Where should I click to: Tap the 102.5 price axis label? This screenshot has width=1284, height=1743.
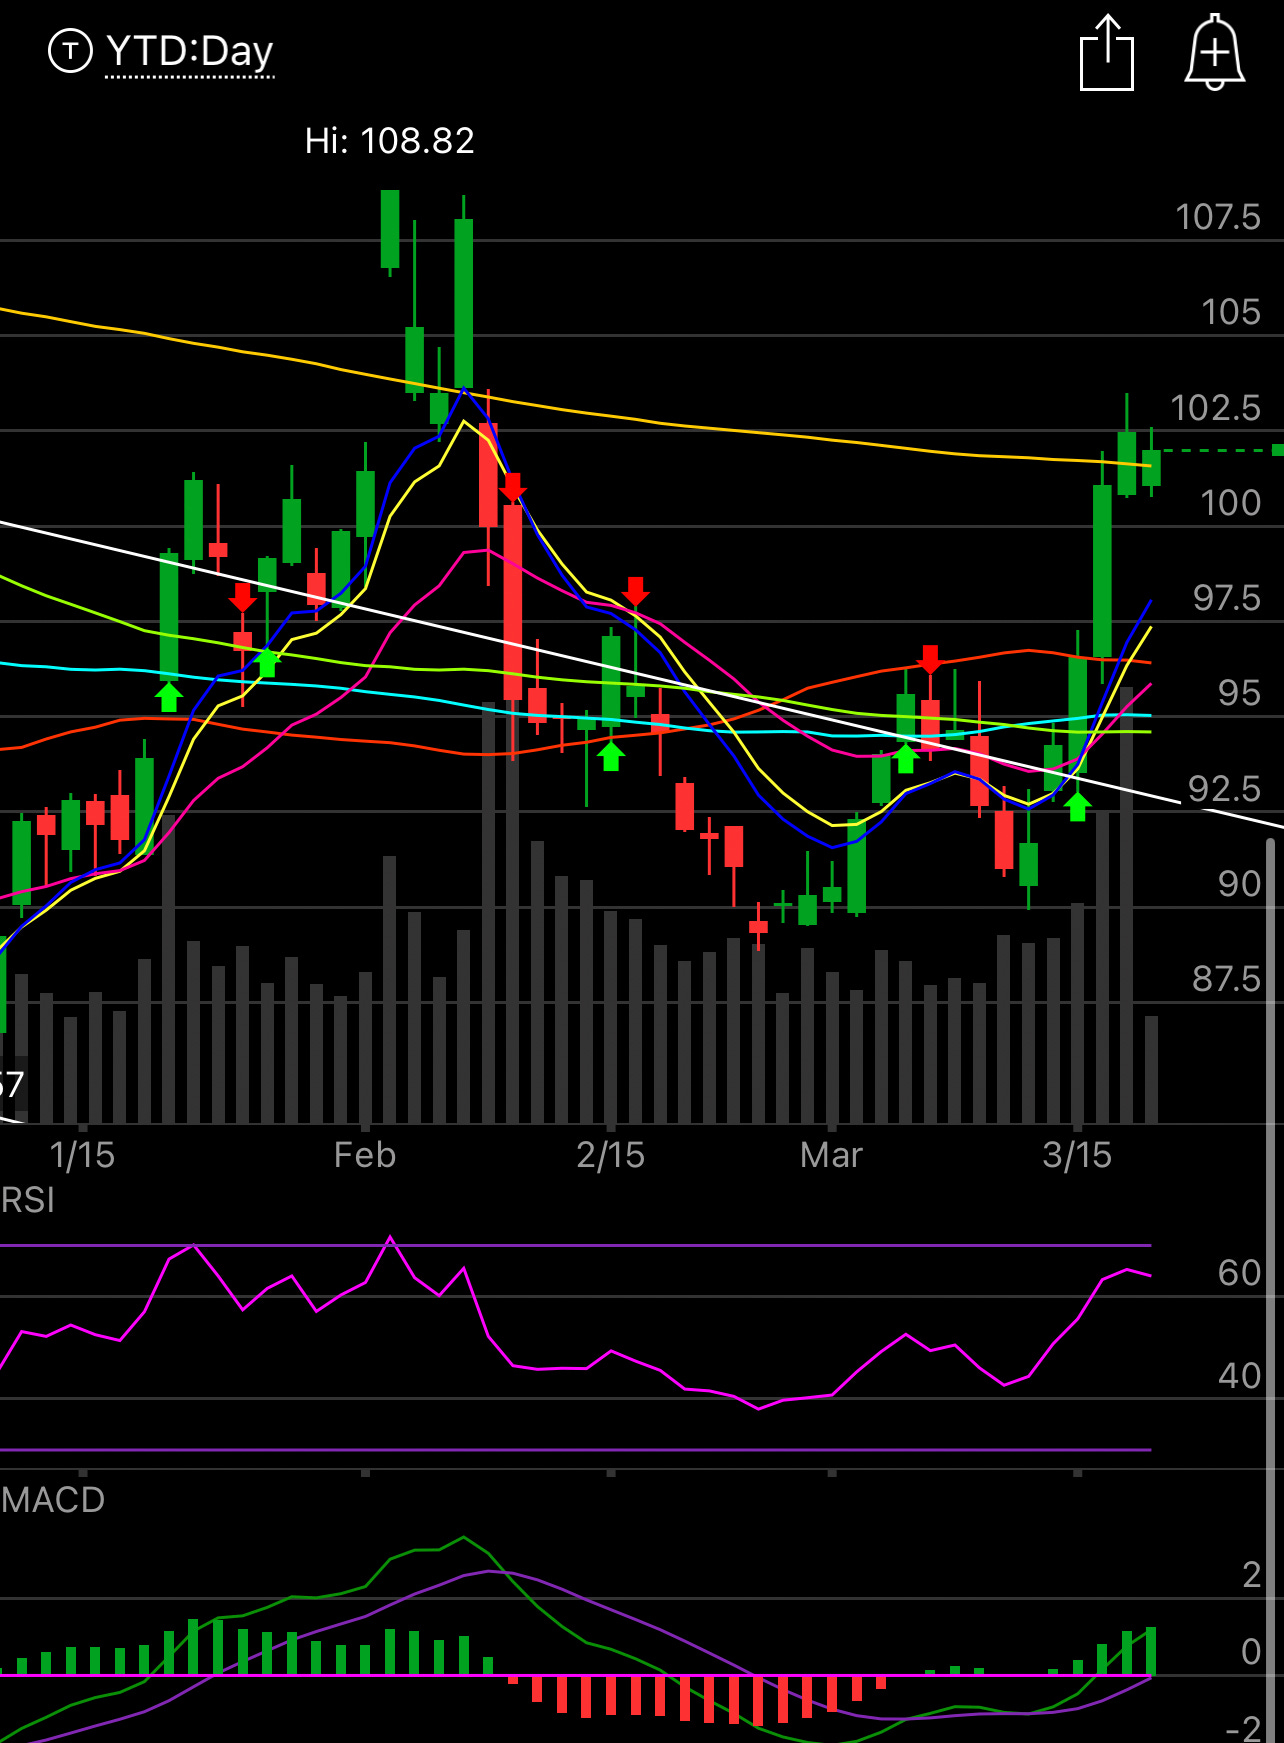(x=1215, y=408)
